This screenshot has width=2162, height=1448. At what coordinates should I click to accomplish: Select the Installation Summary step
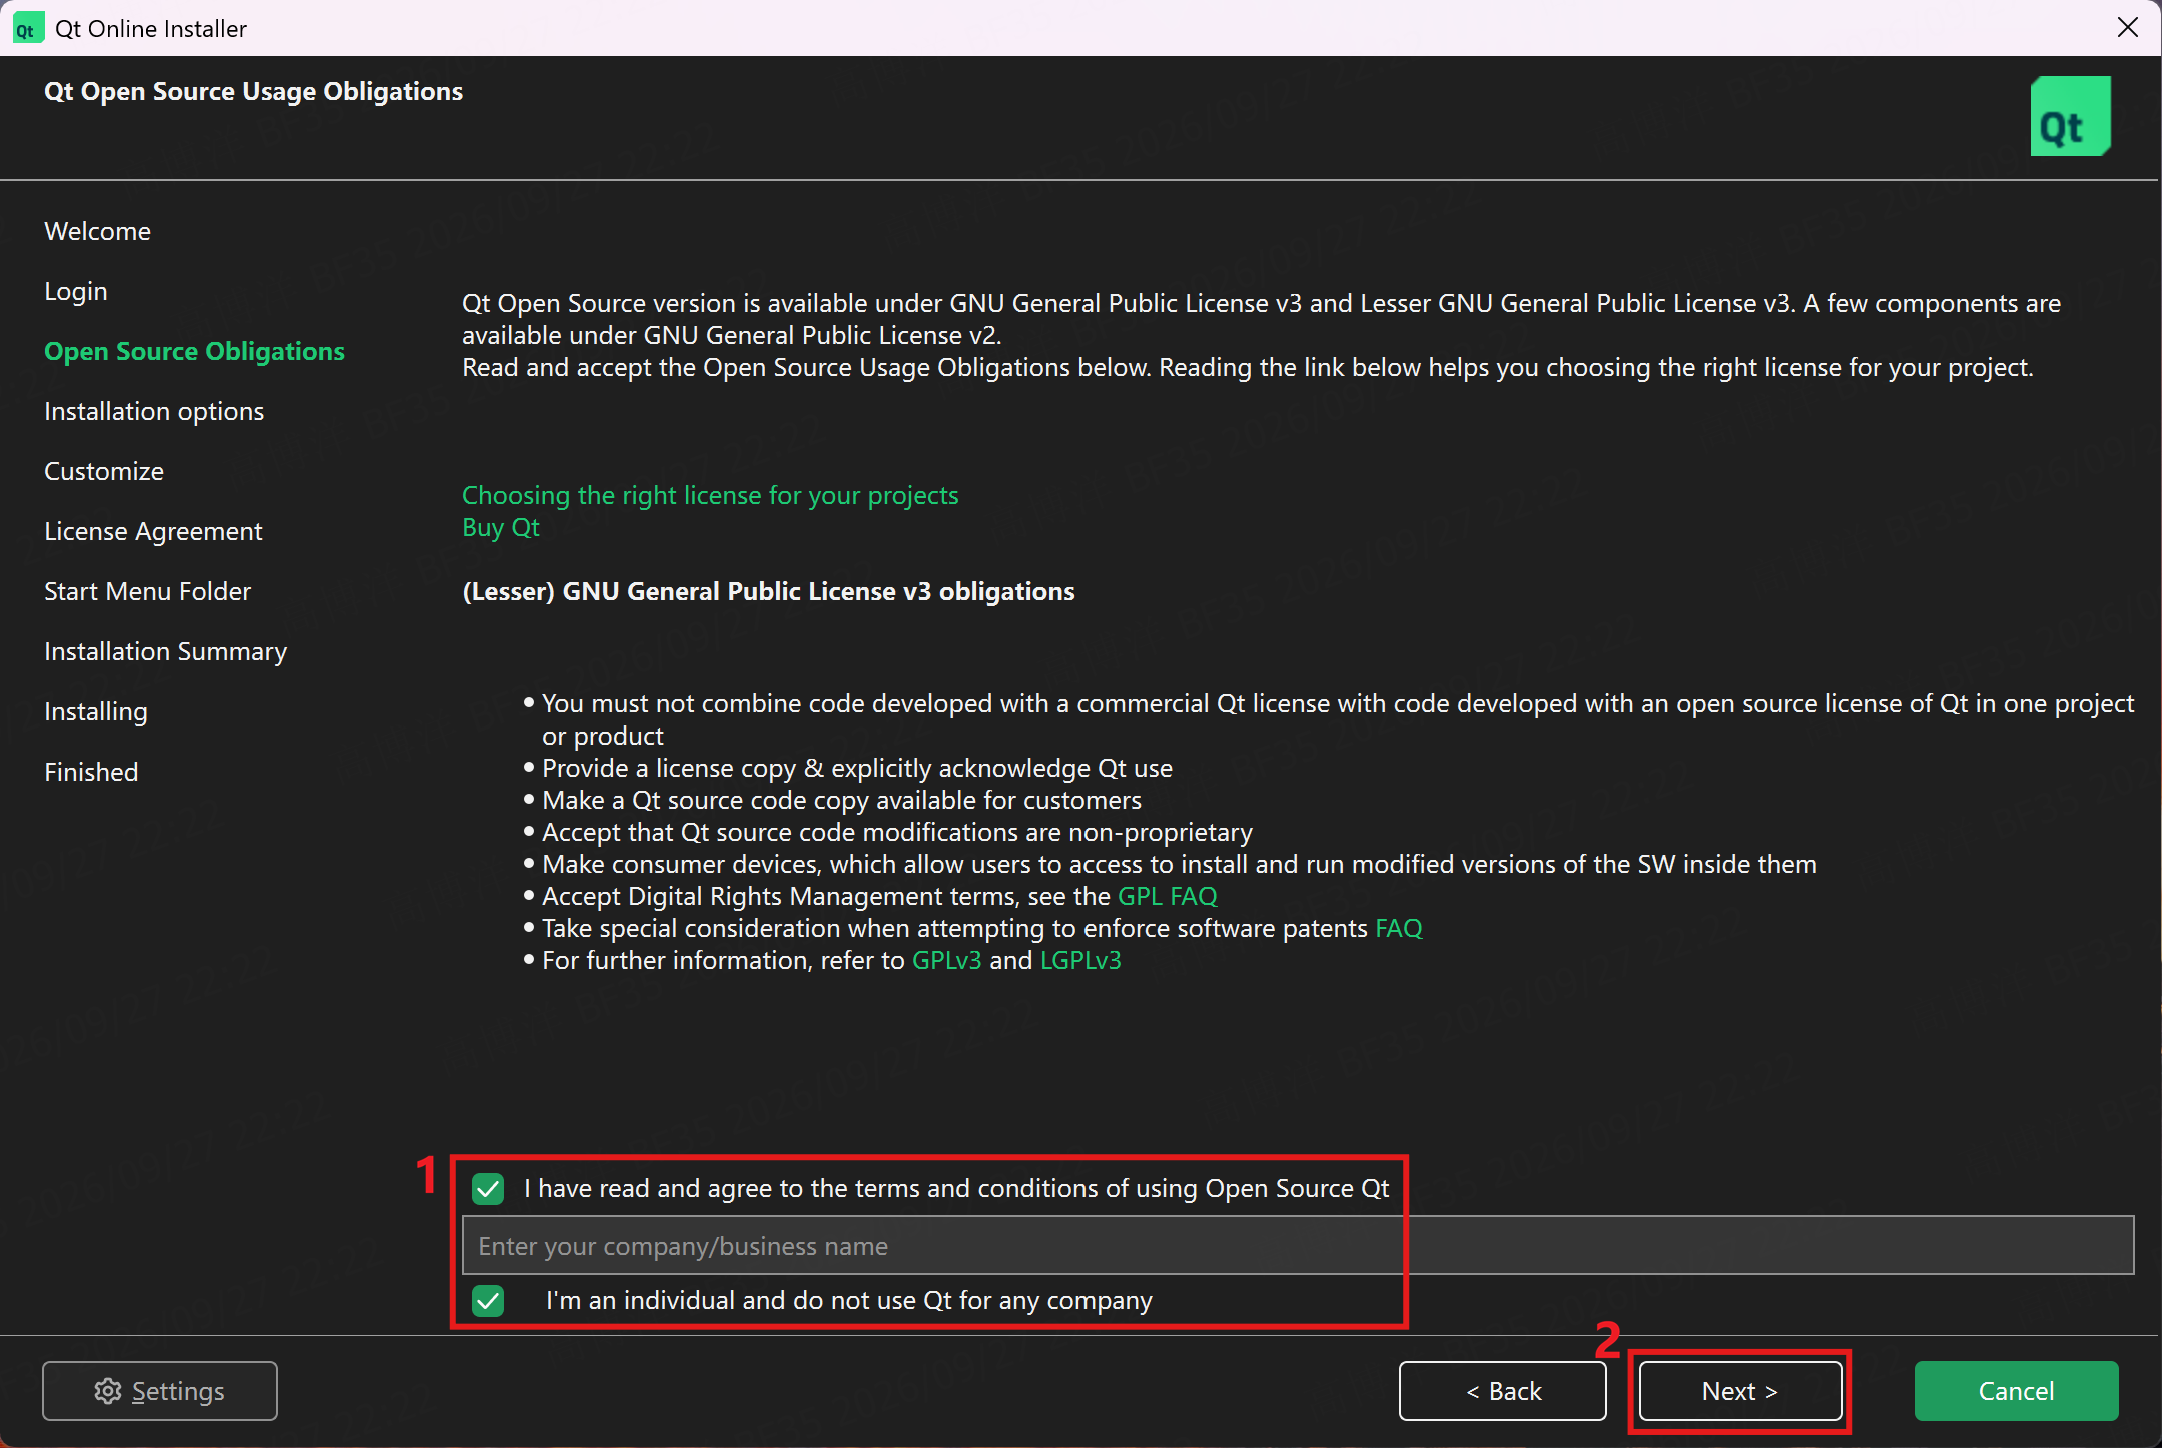[165, 651]
